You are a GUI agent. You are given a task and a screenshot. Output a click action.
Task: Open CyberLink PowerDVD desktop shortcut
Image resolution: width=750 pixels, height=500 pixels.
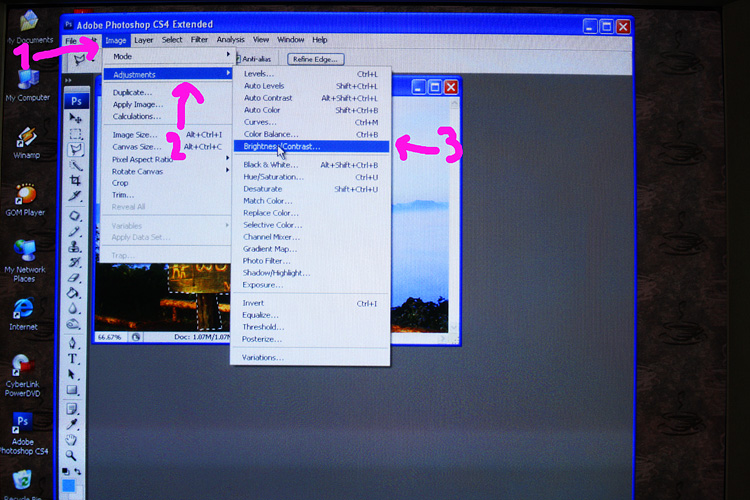(22, 376)
